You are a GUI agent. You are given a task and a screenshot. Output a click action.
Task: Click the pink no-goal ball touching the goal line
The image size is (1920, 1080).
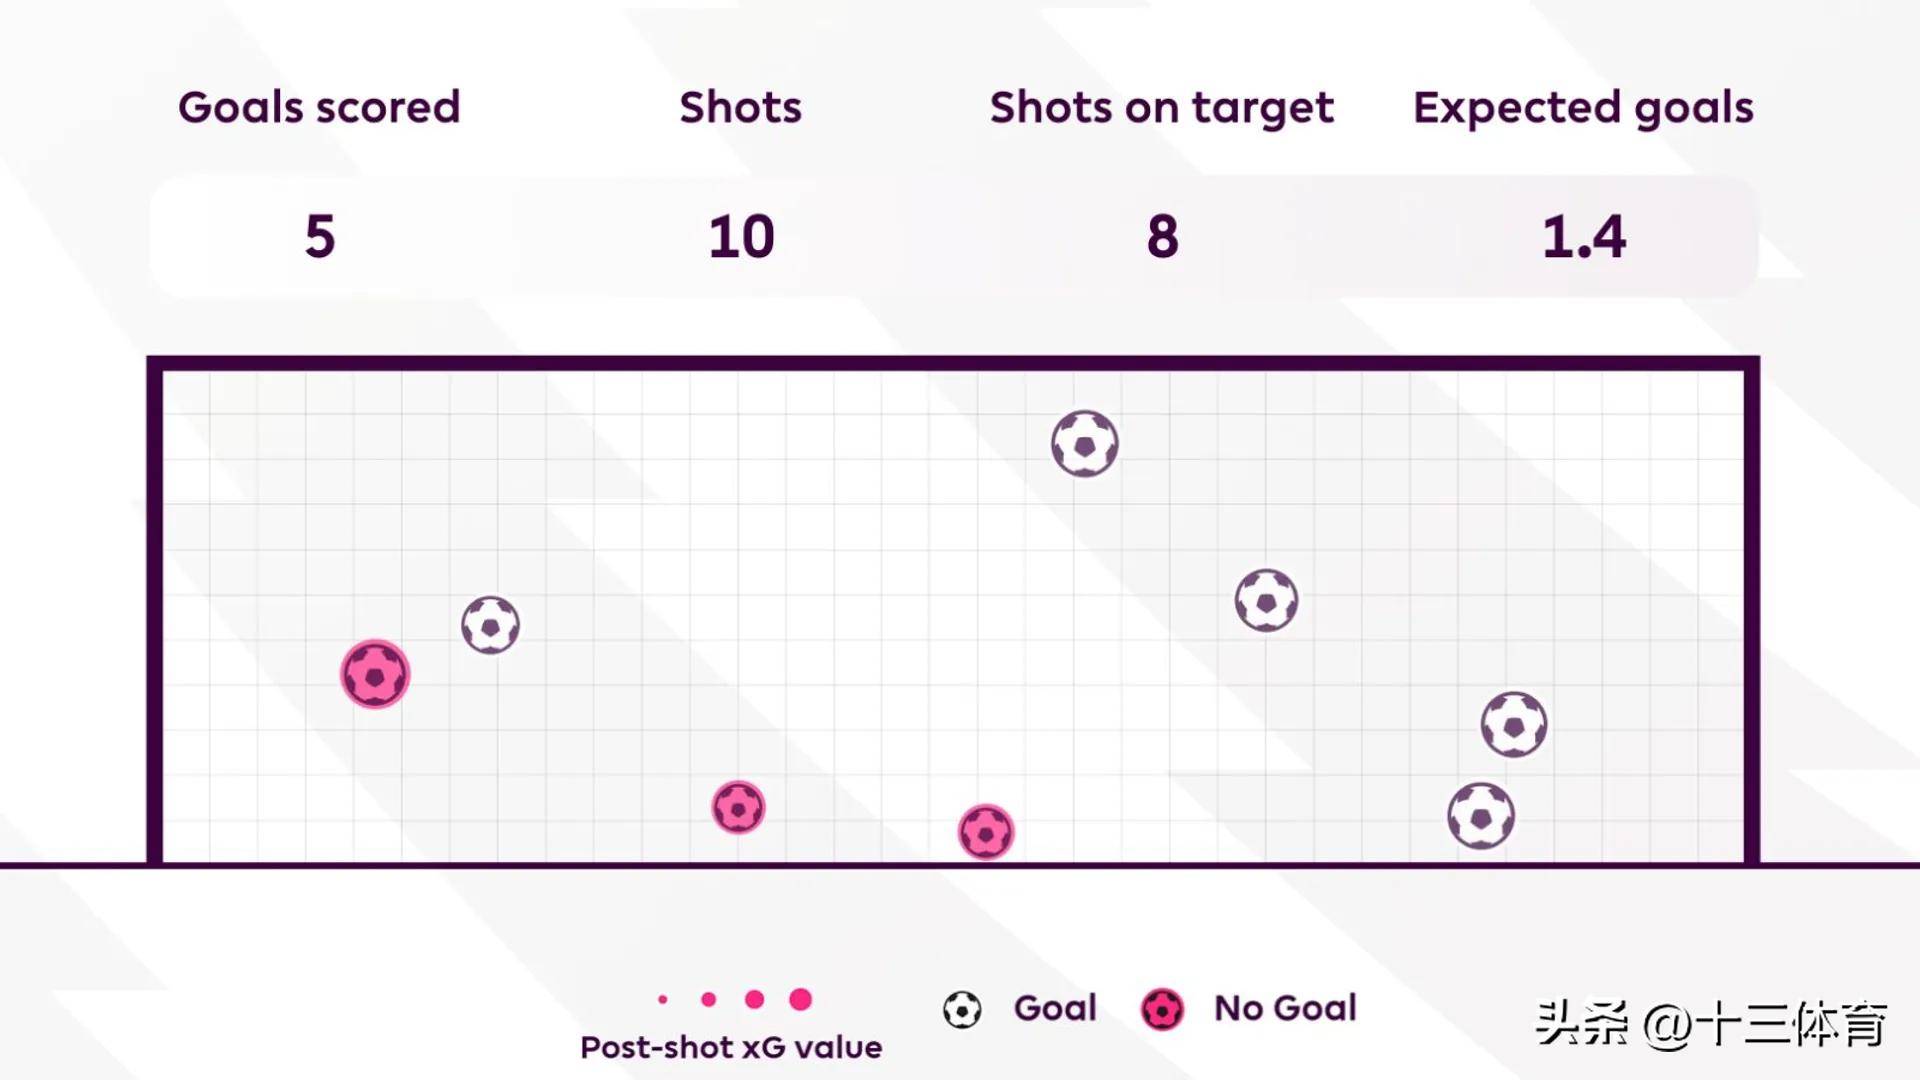pos(986,832)
